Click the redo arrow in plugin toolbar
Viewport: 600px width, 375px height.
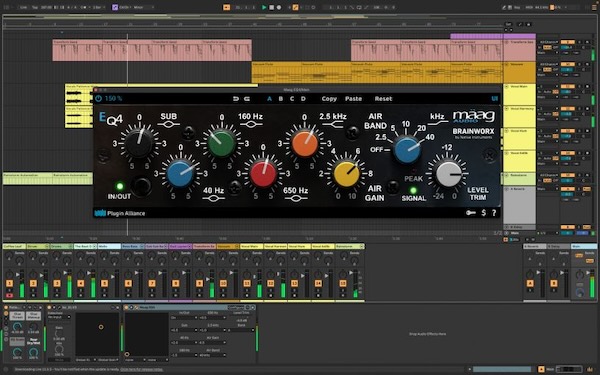tap(247, 99)
